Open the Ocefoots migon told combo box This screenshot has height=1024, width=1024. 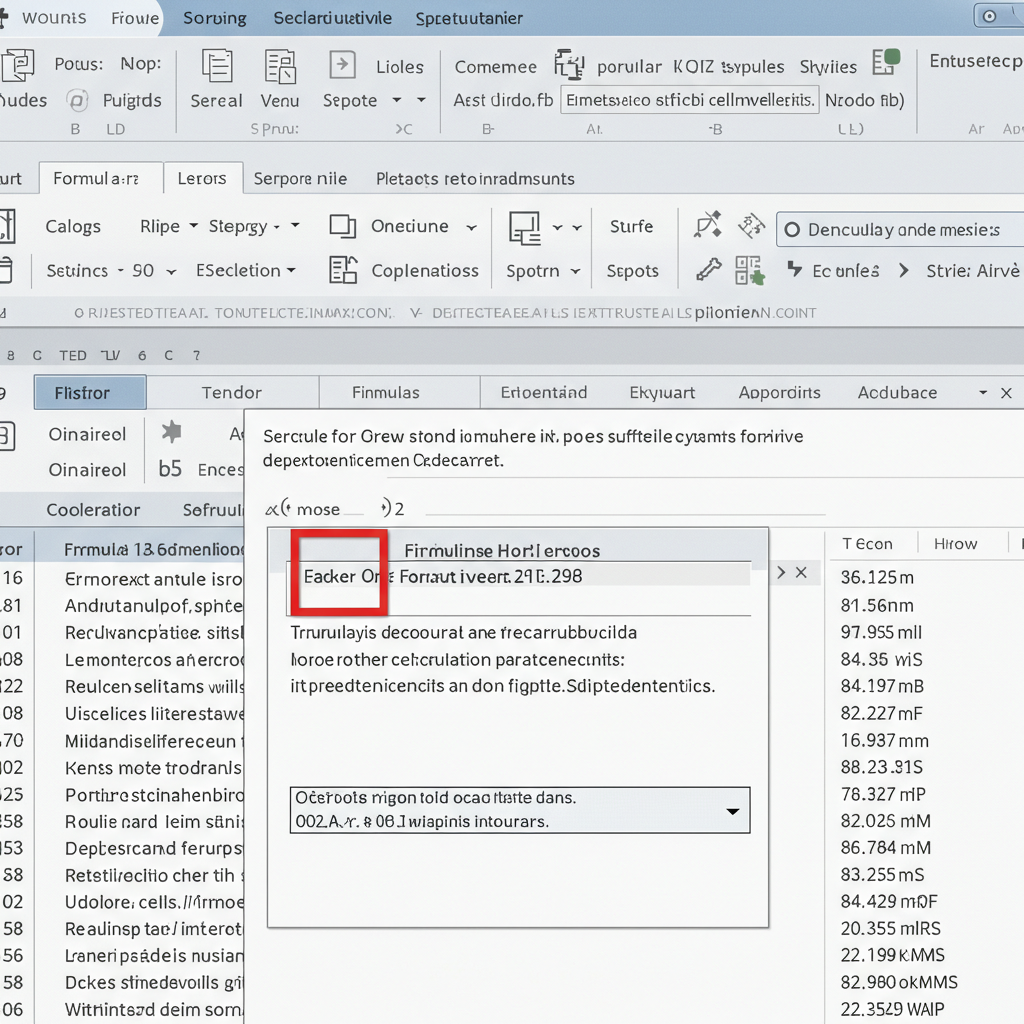pyautogui.click(x=520, y=810)
